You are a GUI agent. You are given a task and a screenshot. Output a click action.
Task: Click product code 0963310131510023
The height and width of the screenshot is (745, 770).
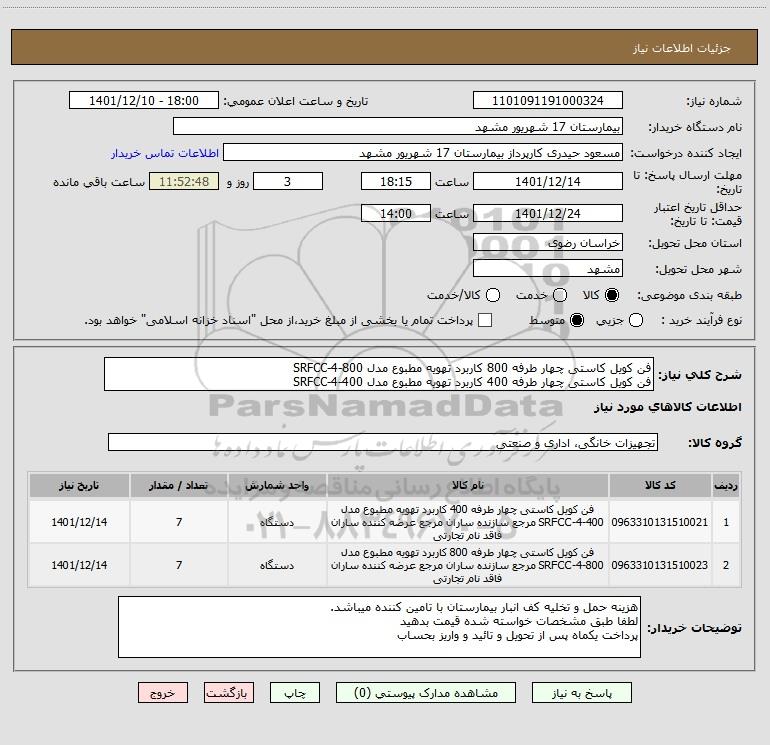(x=660, y=565)
